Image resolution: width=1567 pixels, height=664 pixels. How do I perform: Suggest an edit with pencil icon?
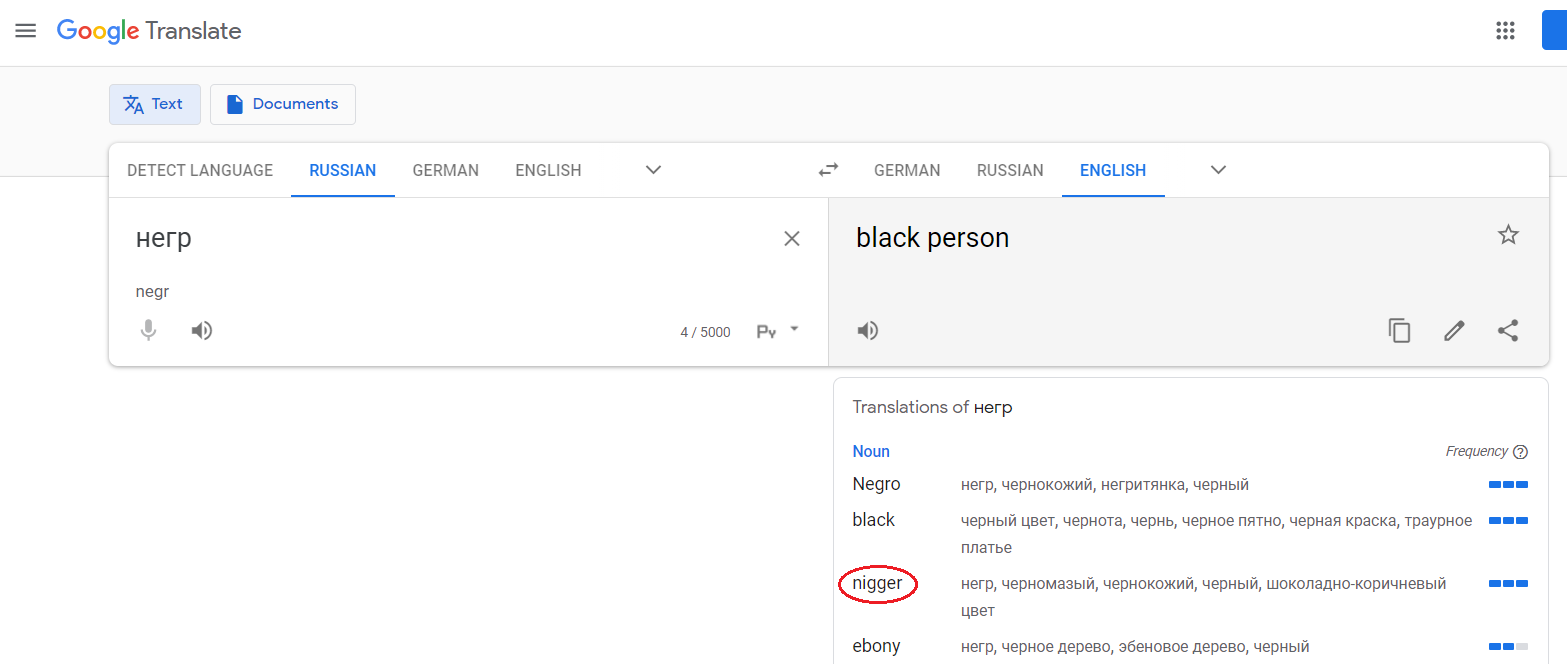click(1454, 331)
